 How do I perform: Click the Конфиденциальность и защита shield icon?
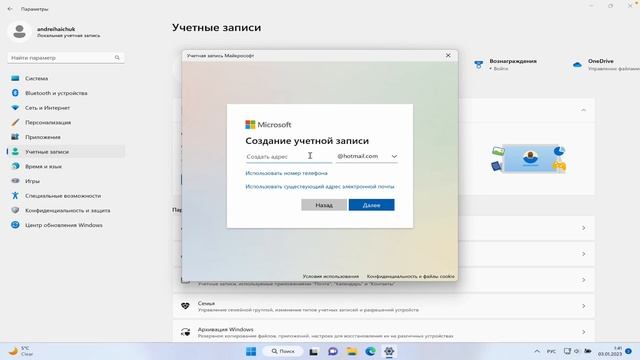click(15, 210)
